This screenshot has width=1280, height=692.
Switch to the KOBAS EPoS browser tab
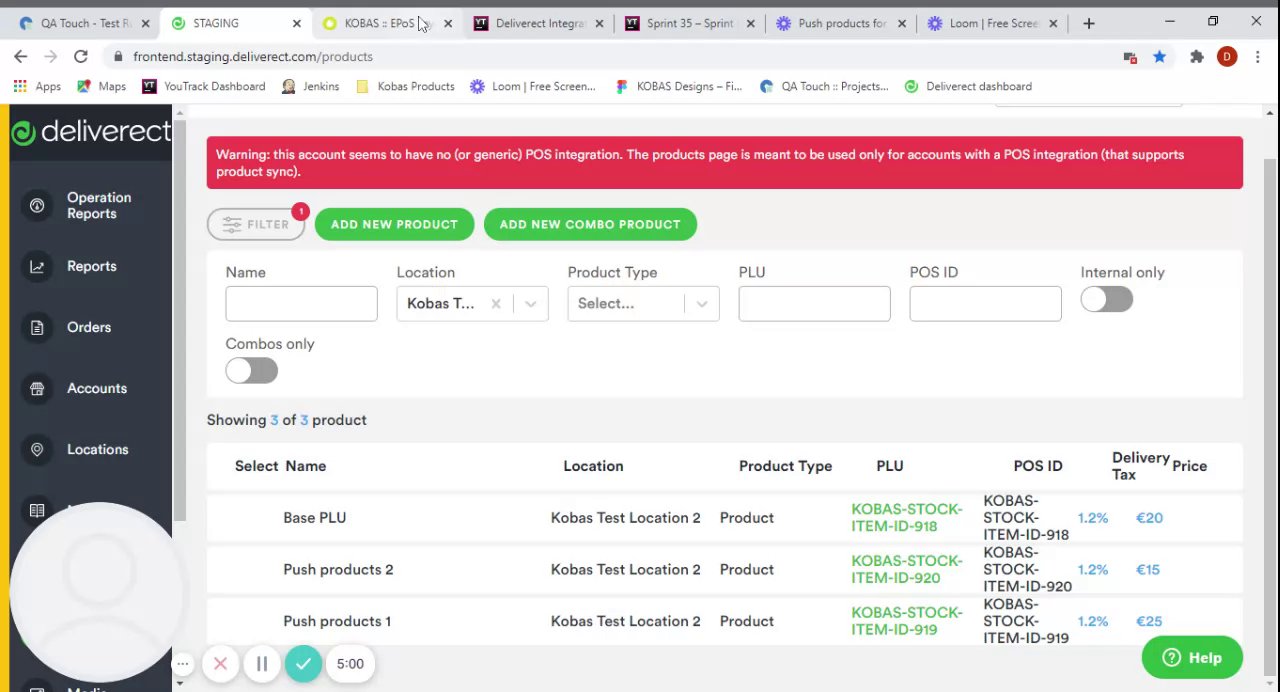coord(378,23)
